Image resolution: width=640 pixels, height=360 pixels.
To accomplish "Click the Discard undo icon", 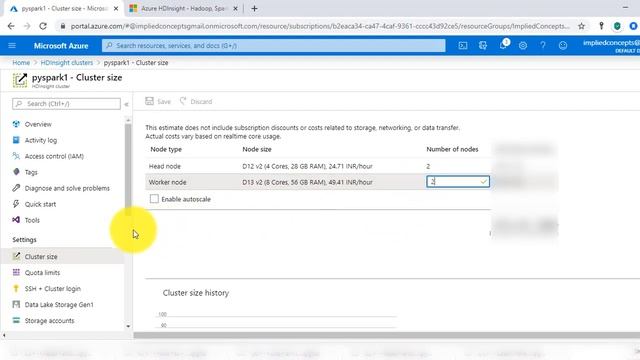I will coord(183,101).
